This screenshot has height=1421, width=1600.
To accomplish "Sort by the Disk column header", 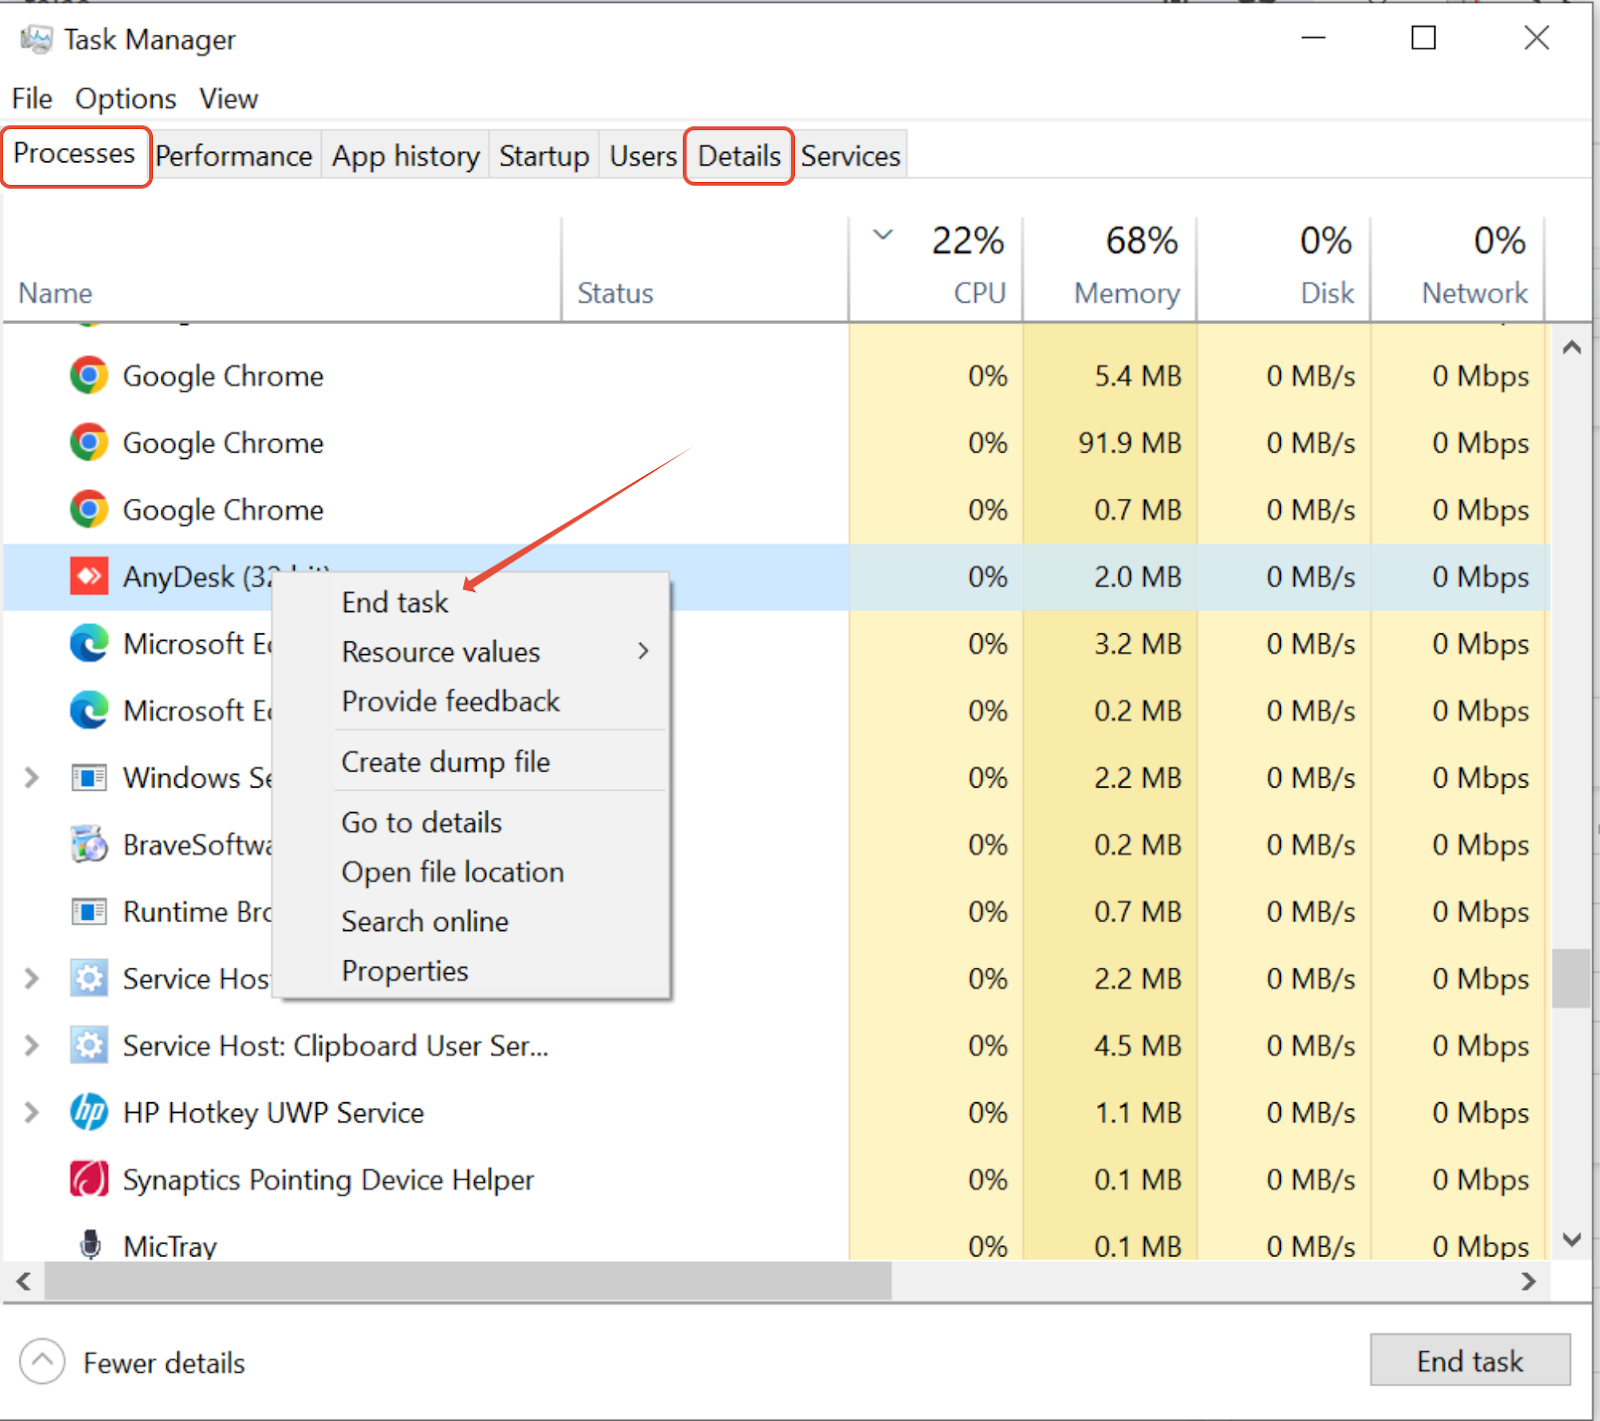I will 1284,270.
